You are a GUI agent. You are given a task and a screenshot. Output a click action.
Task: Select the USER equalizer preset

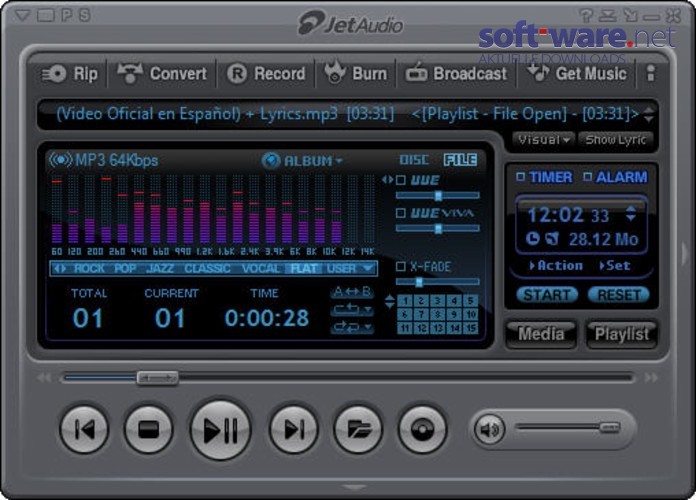tap(341, 269)
